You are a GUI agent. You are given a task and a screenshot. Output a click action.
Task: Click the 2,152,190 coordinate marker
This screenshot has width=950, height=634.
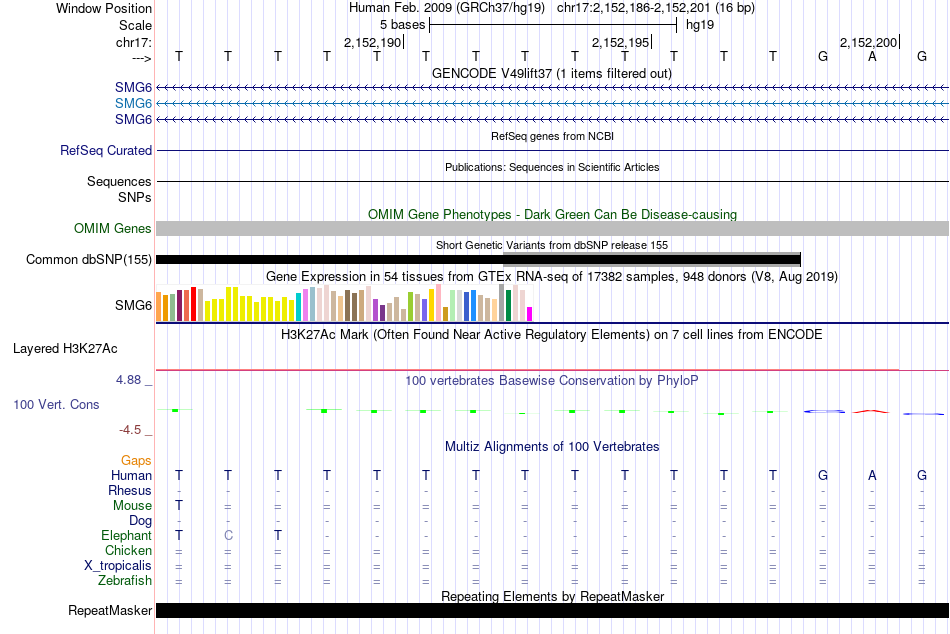(x=373, y=42)
